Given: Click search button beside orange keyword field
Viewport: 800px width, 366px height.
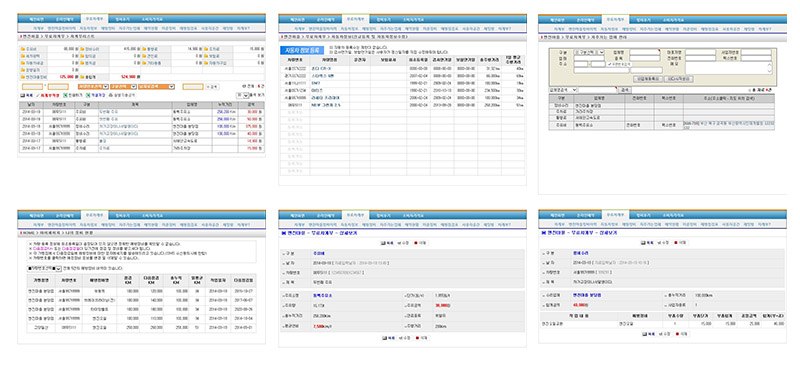Looking at the screenshot, I should click(212, 87).
